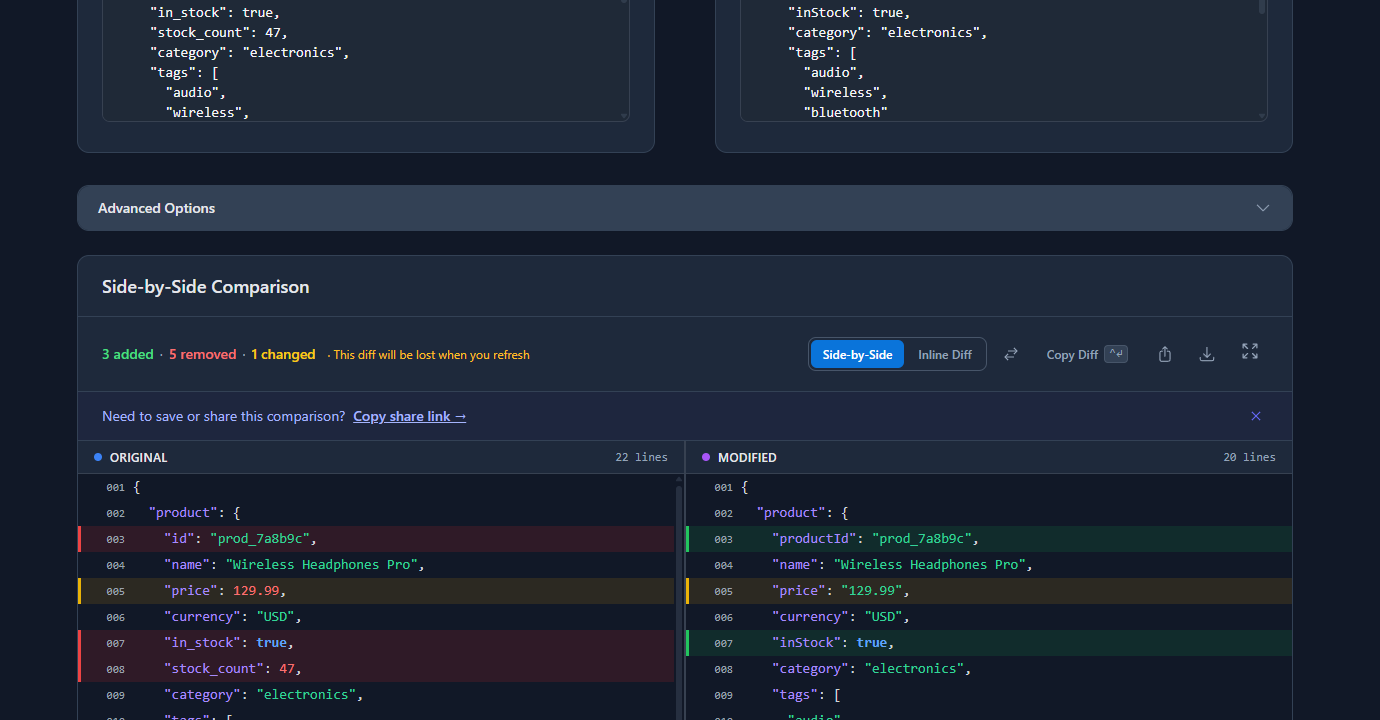The height and width of the screenshot is (720, 1380).
Task: Open the Copy share link
Action: (x=409, y=416)
